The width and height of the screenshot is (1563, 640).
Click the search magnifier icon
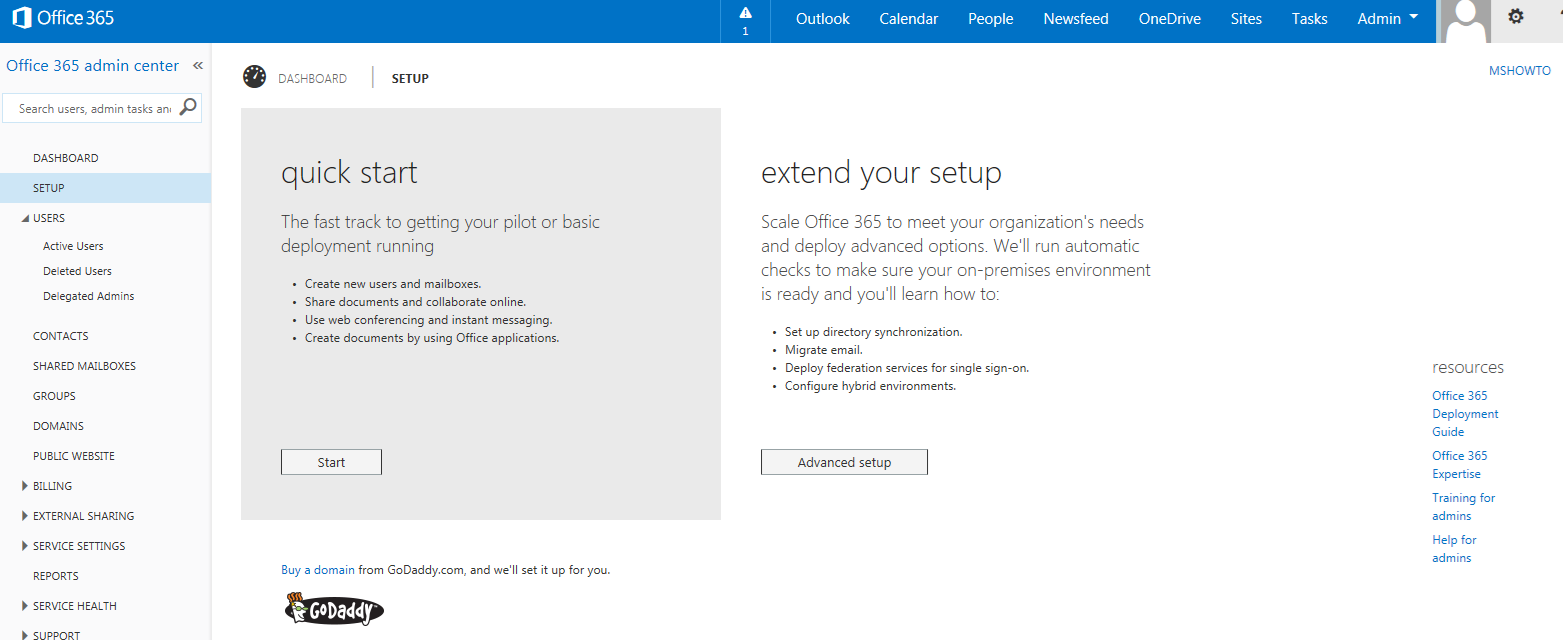188,107
